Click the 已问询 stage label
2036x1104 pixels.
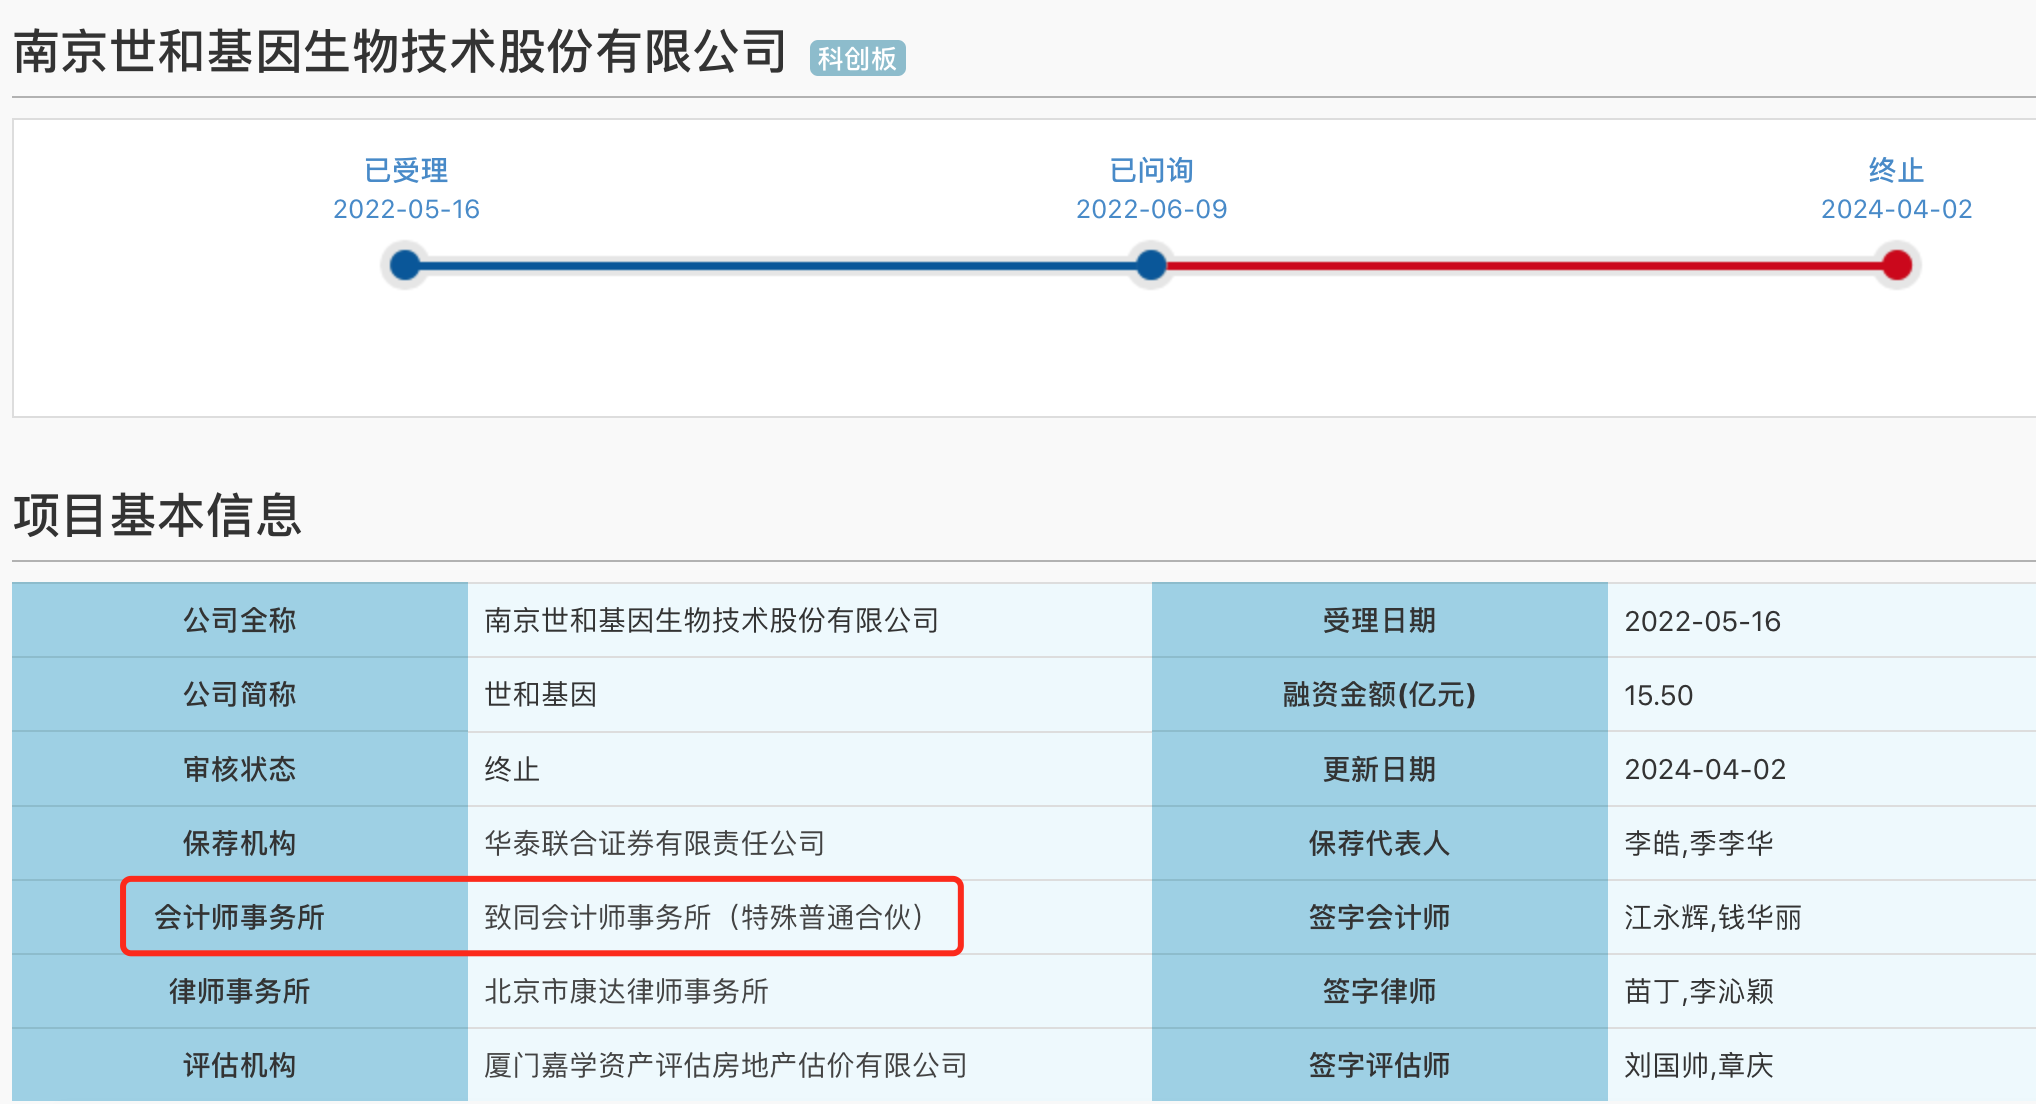pyautogui.click(x=1151, y=170)
